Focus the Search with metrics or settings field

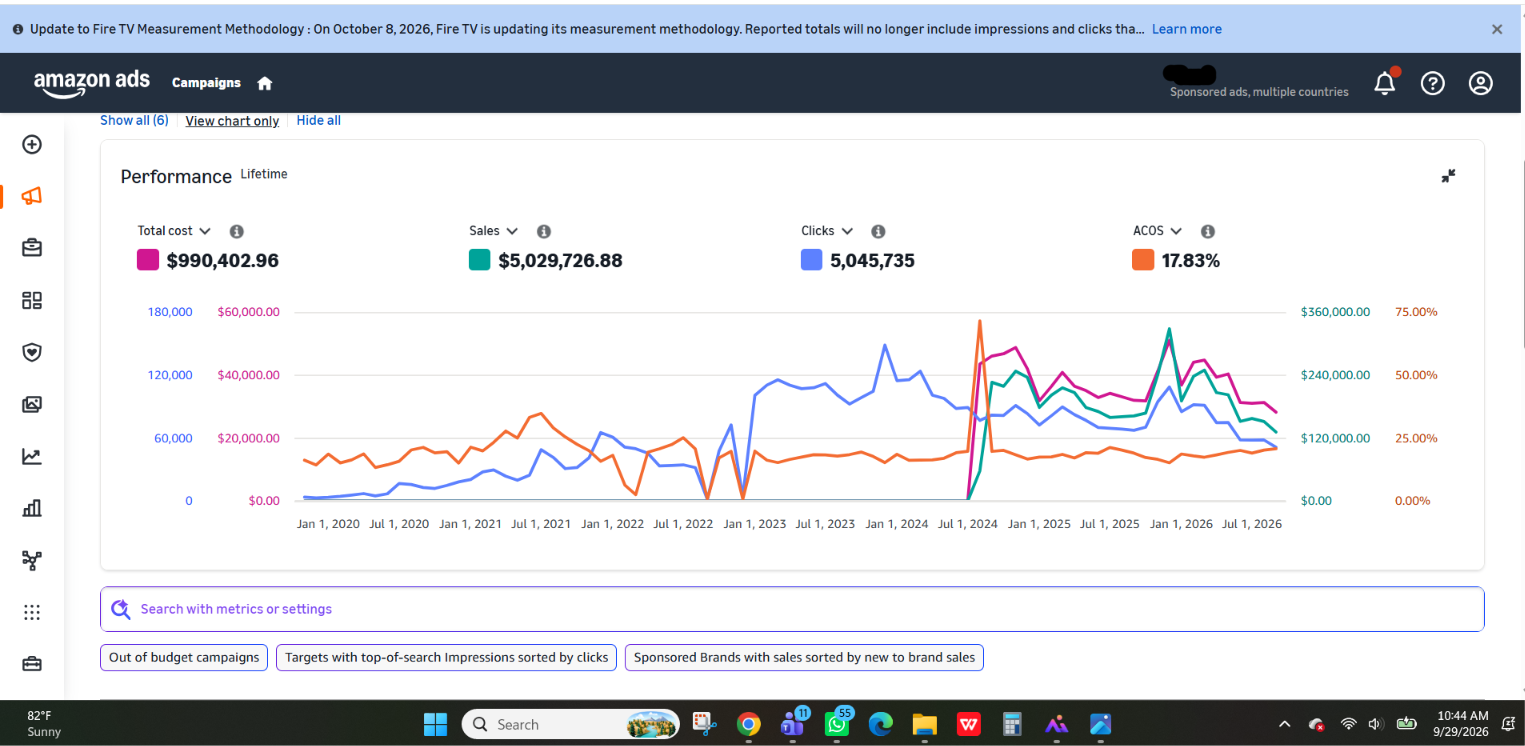point(792,609)
